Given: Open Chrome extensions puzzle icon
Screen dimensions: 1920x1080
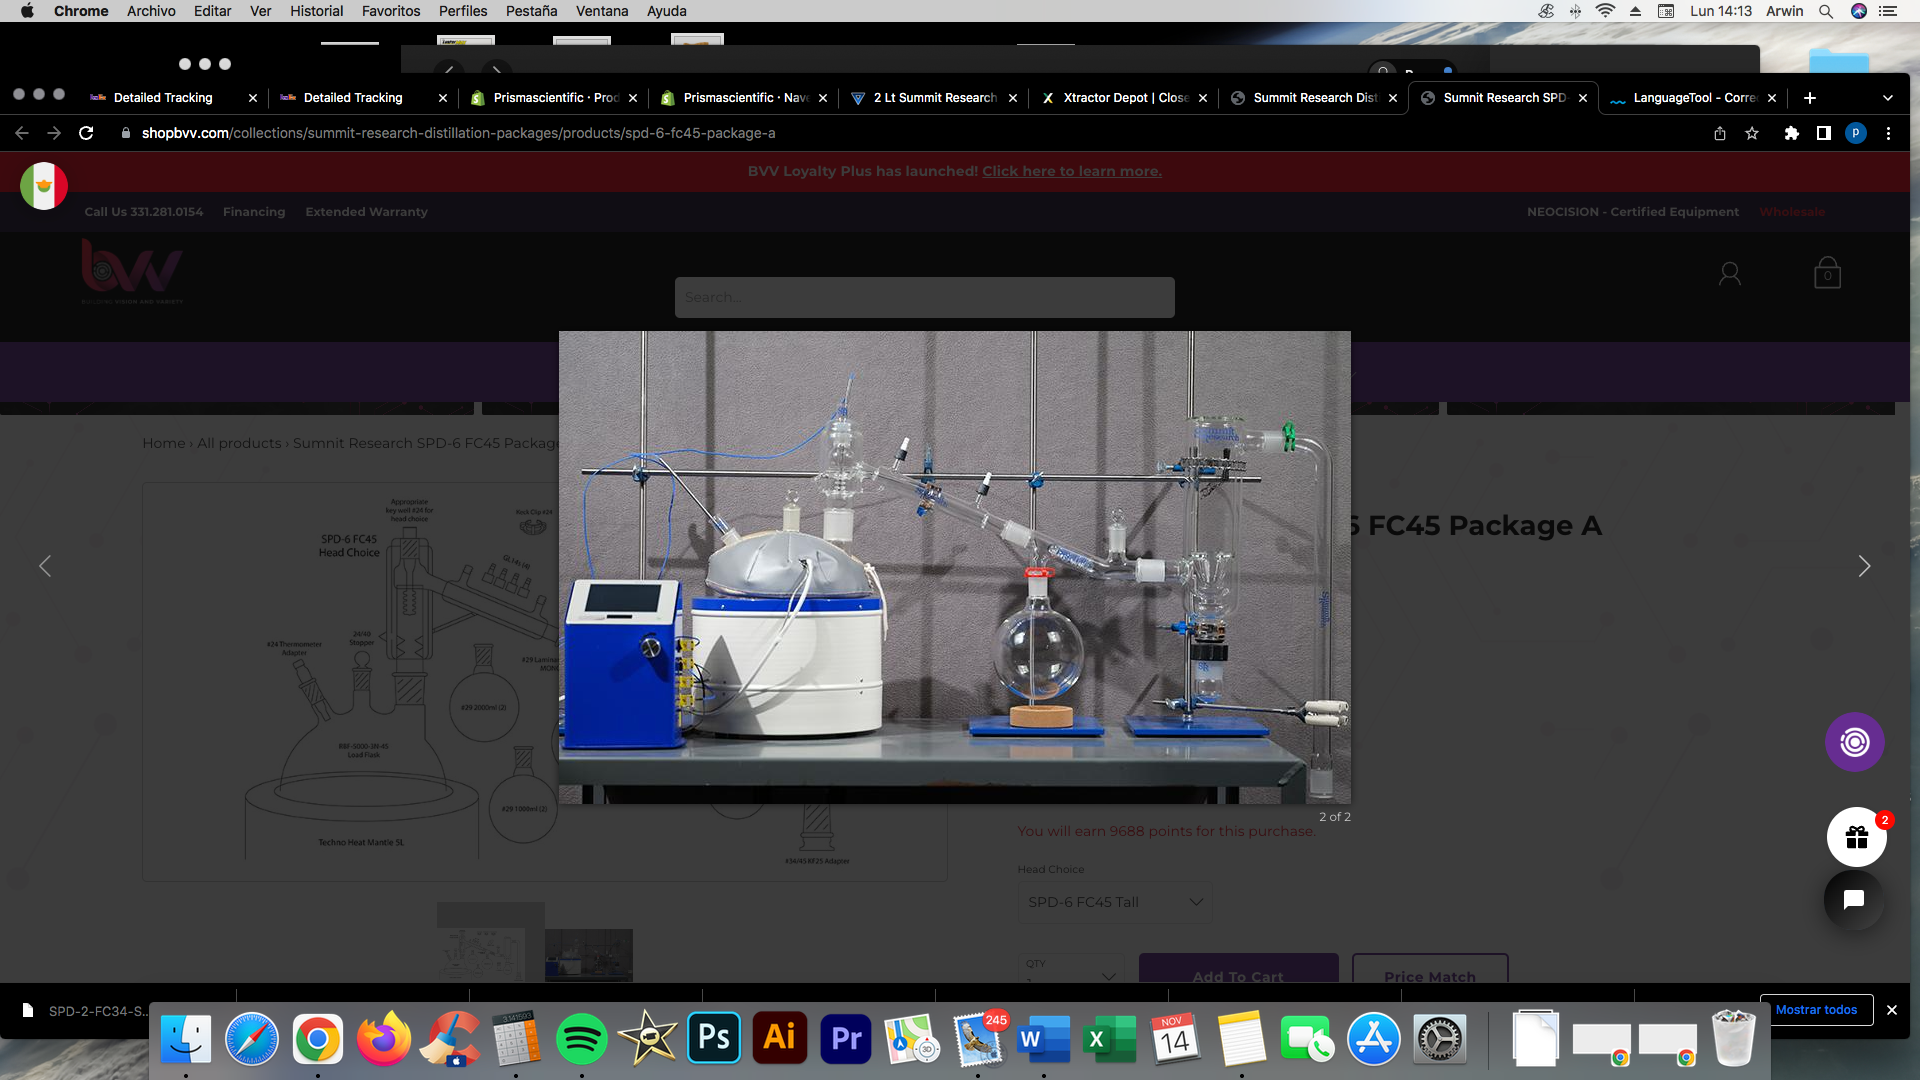Looking at the screenshot, I should coord(1791,133).
